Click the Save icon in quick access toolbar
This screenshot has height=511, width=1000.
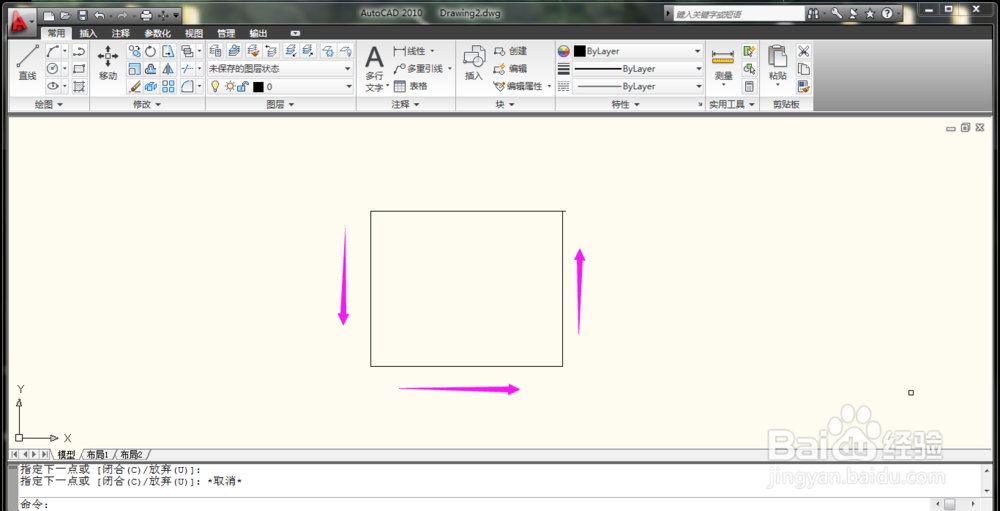click(x=82, y=15)
